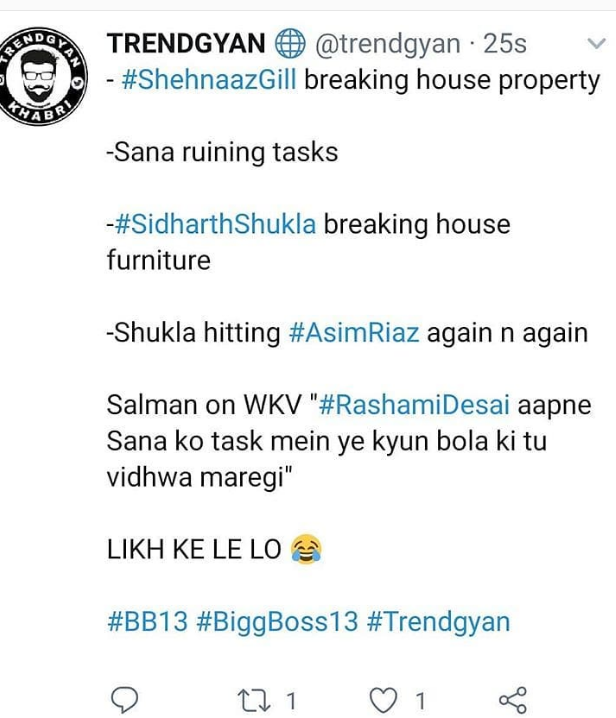
Task: Open the #ShehnaazGill hashtag
Action: click(209, 80)
